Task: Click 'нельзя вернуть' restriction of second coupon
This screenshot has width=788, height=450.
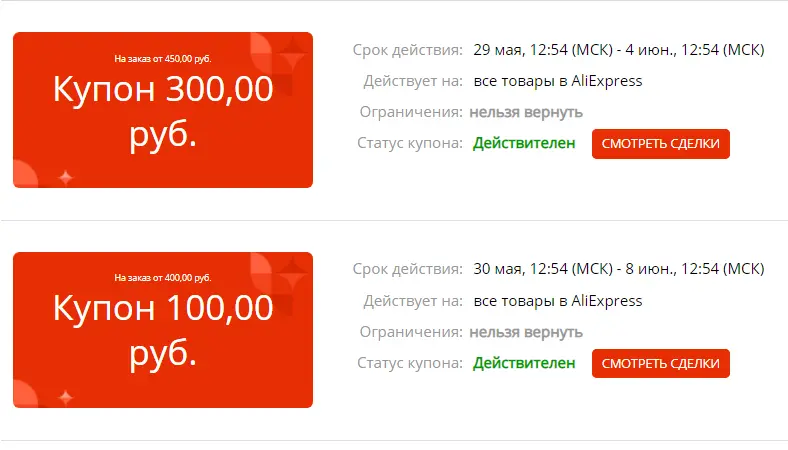Action: point(526,332)
